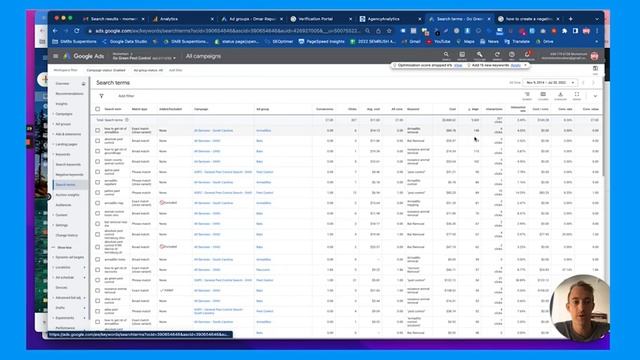640x360 pixels.
Task: Open the YouTube bookmark
Action: point(439,41)
